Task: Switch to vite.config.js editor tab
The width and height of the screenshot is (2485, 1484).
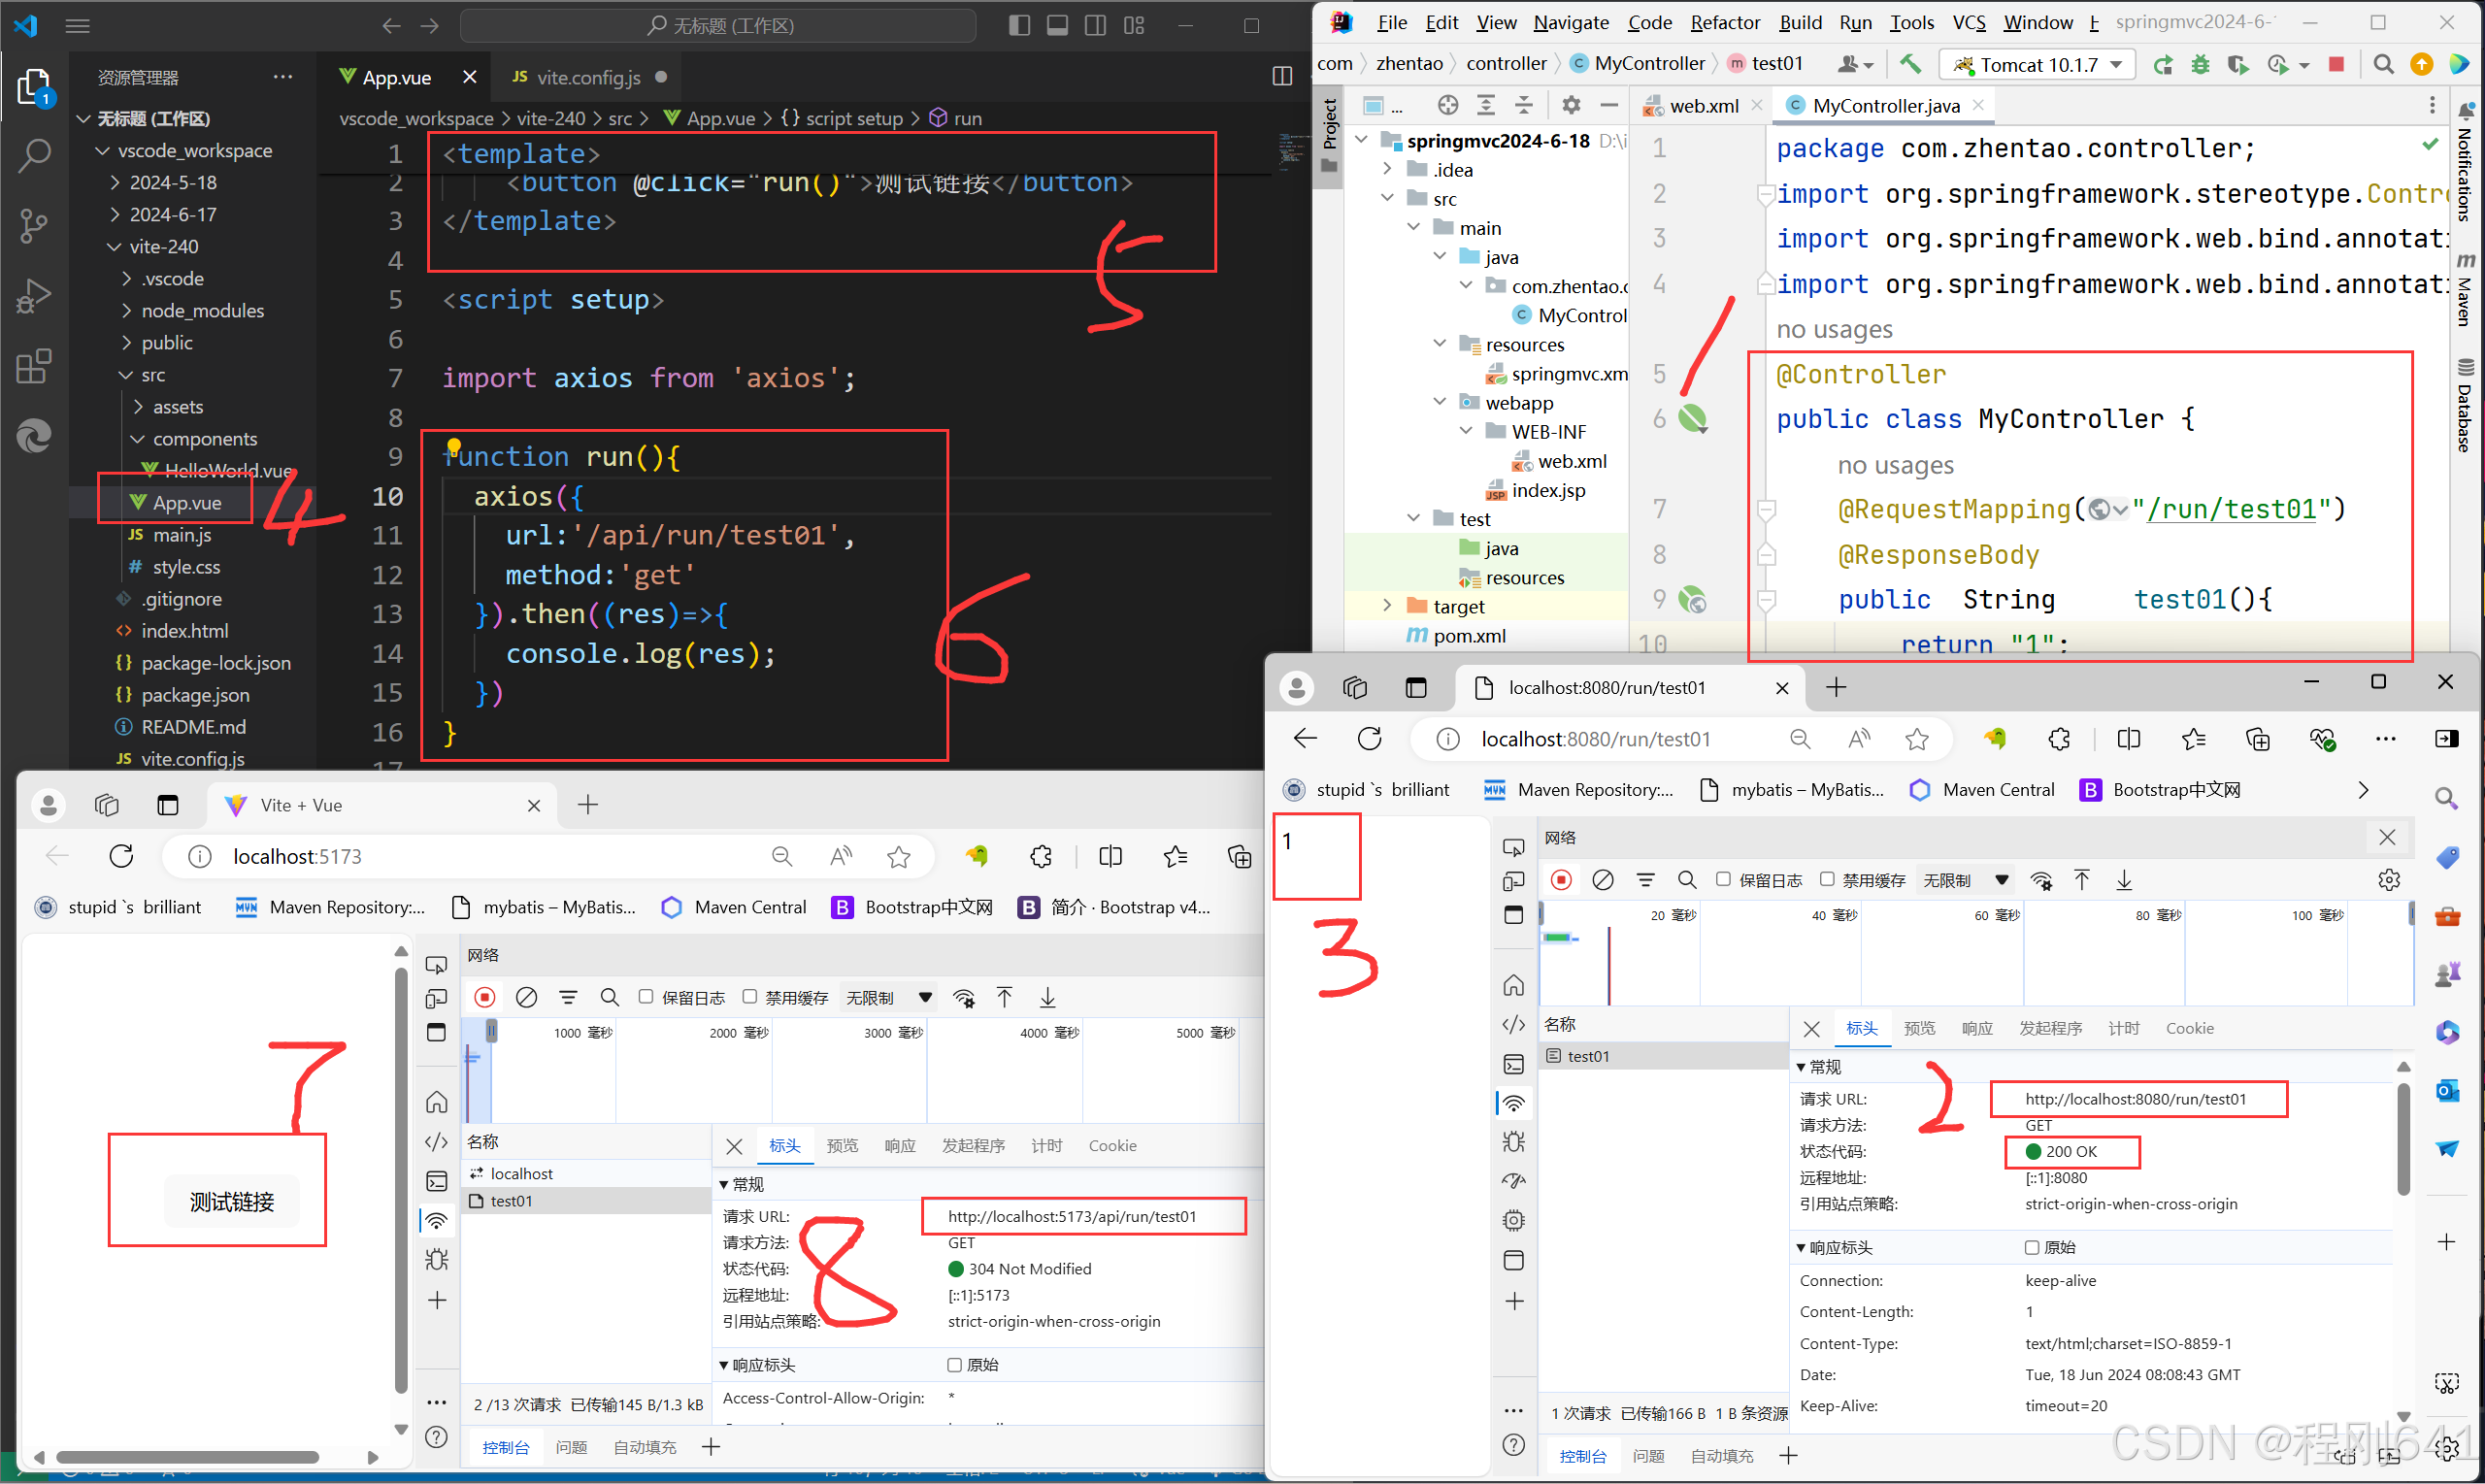Action: pyautogui.click(x=588, y=77)
